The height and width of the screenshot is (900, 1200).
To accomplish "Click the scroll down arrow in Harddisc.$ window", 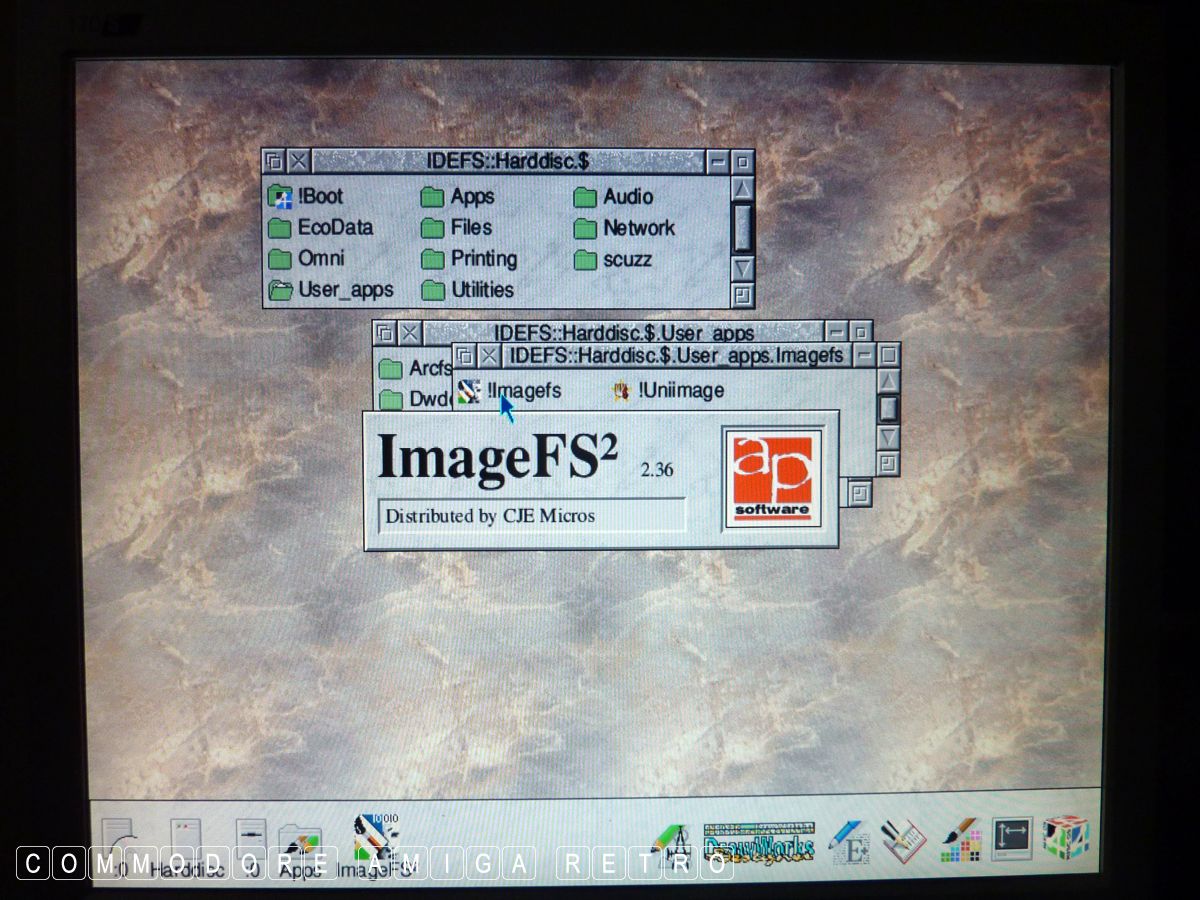I will (x=742, y=268).
